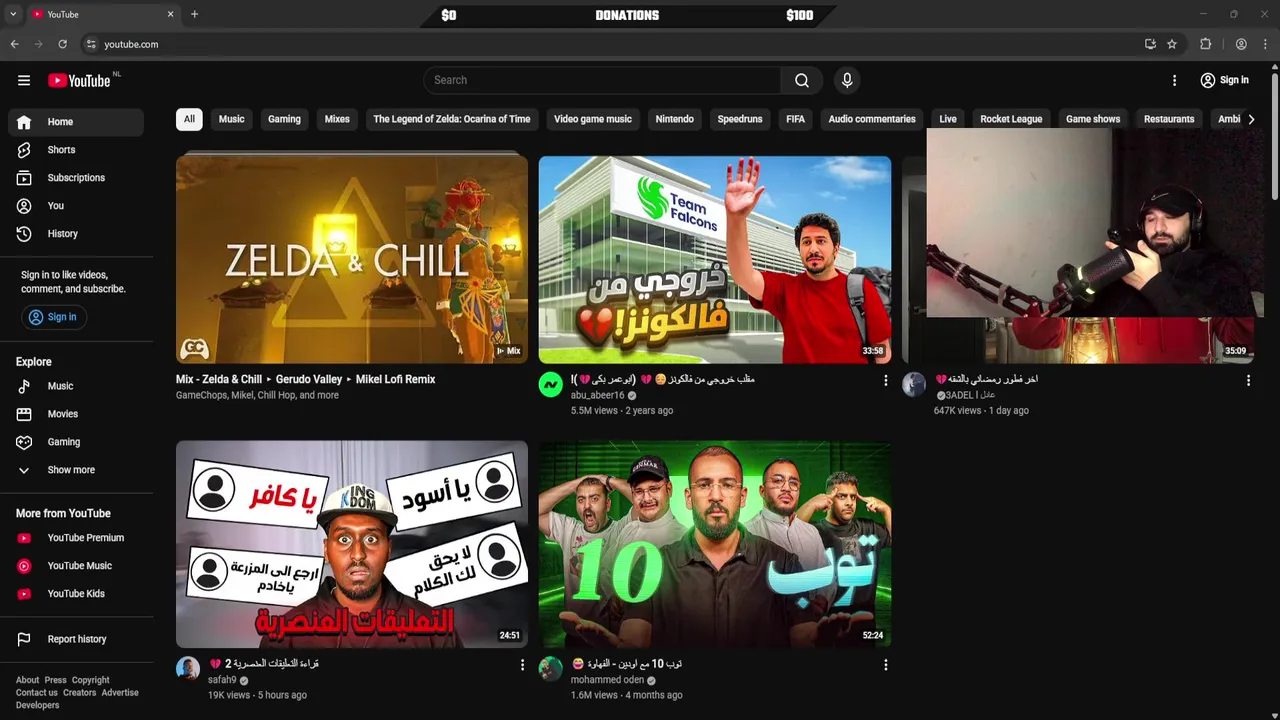The height and width of the screenshot is (720, 1280).
Task: Open the browser tab search dropdown
Action: pyautogui.click(x=13, y=14)
